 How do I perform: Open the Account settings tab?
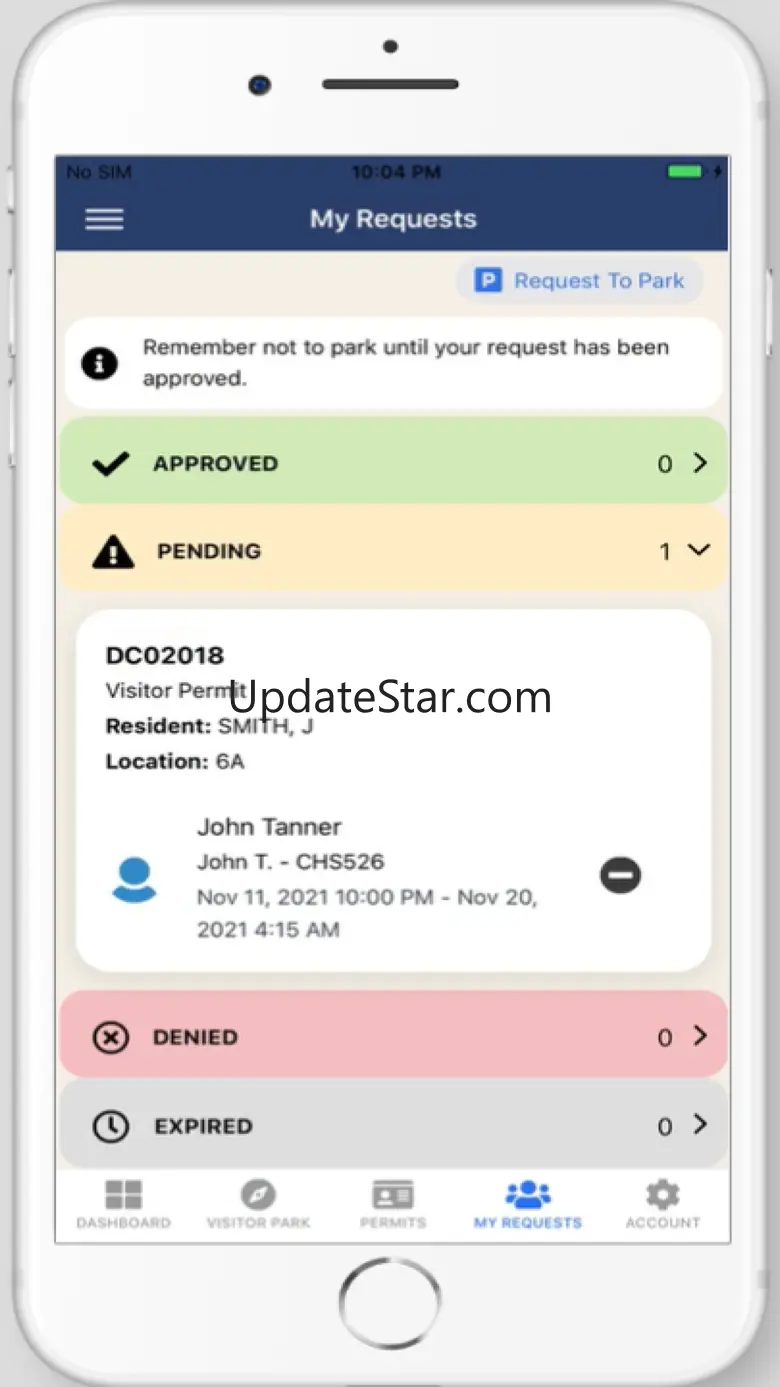pyautogui.click(x=663, y=1204)
